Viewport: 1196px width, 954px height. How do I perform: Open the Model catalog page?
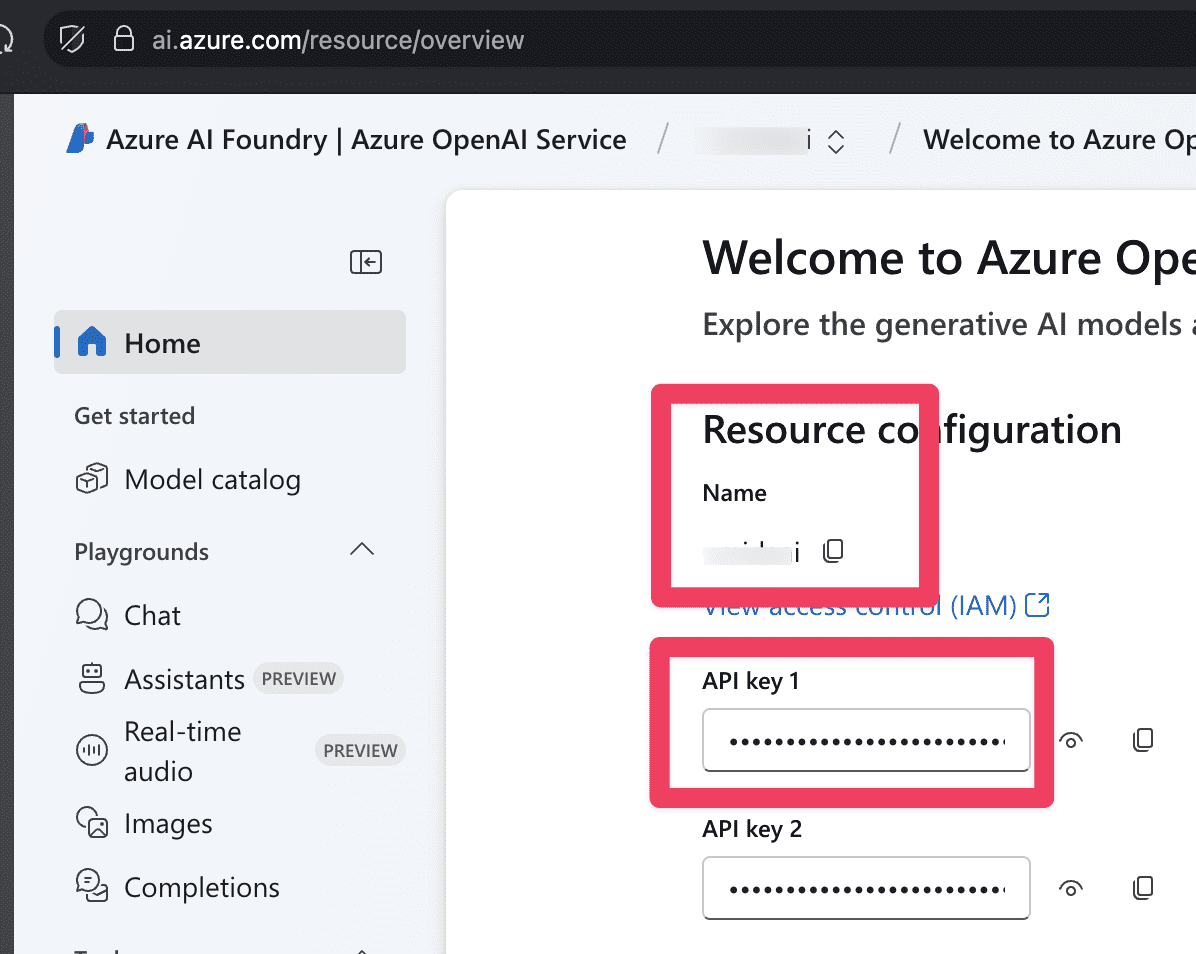point(213,480)
